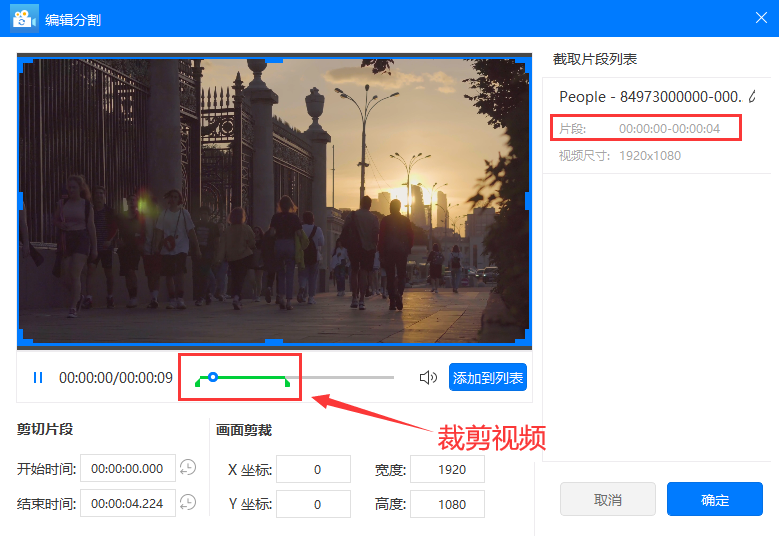779x536 pixels.
Task: Click the 截取片段列表 heading
Action: [595, 59]
